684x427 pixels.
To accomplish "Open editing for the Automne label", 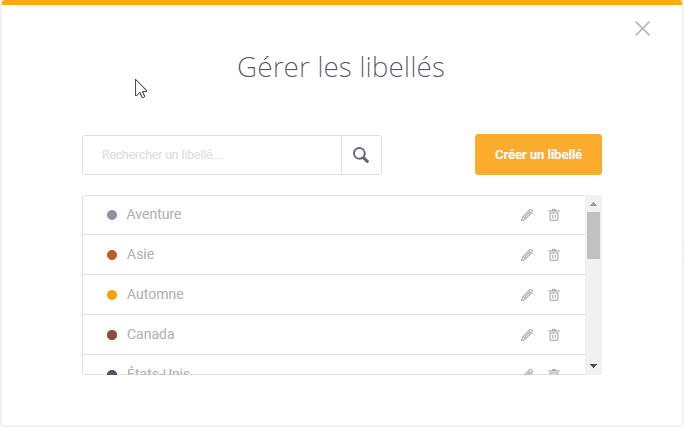I will (527, 295).
